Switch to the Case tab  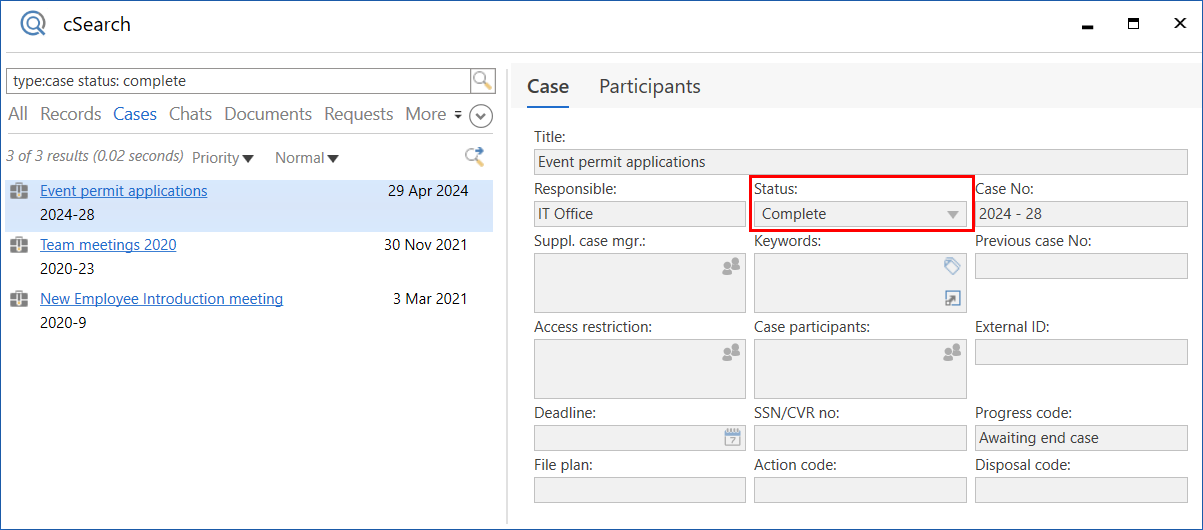pyautogui.click(x=548, y=87)
